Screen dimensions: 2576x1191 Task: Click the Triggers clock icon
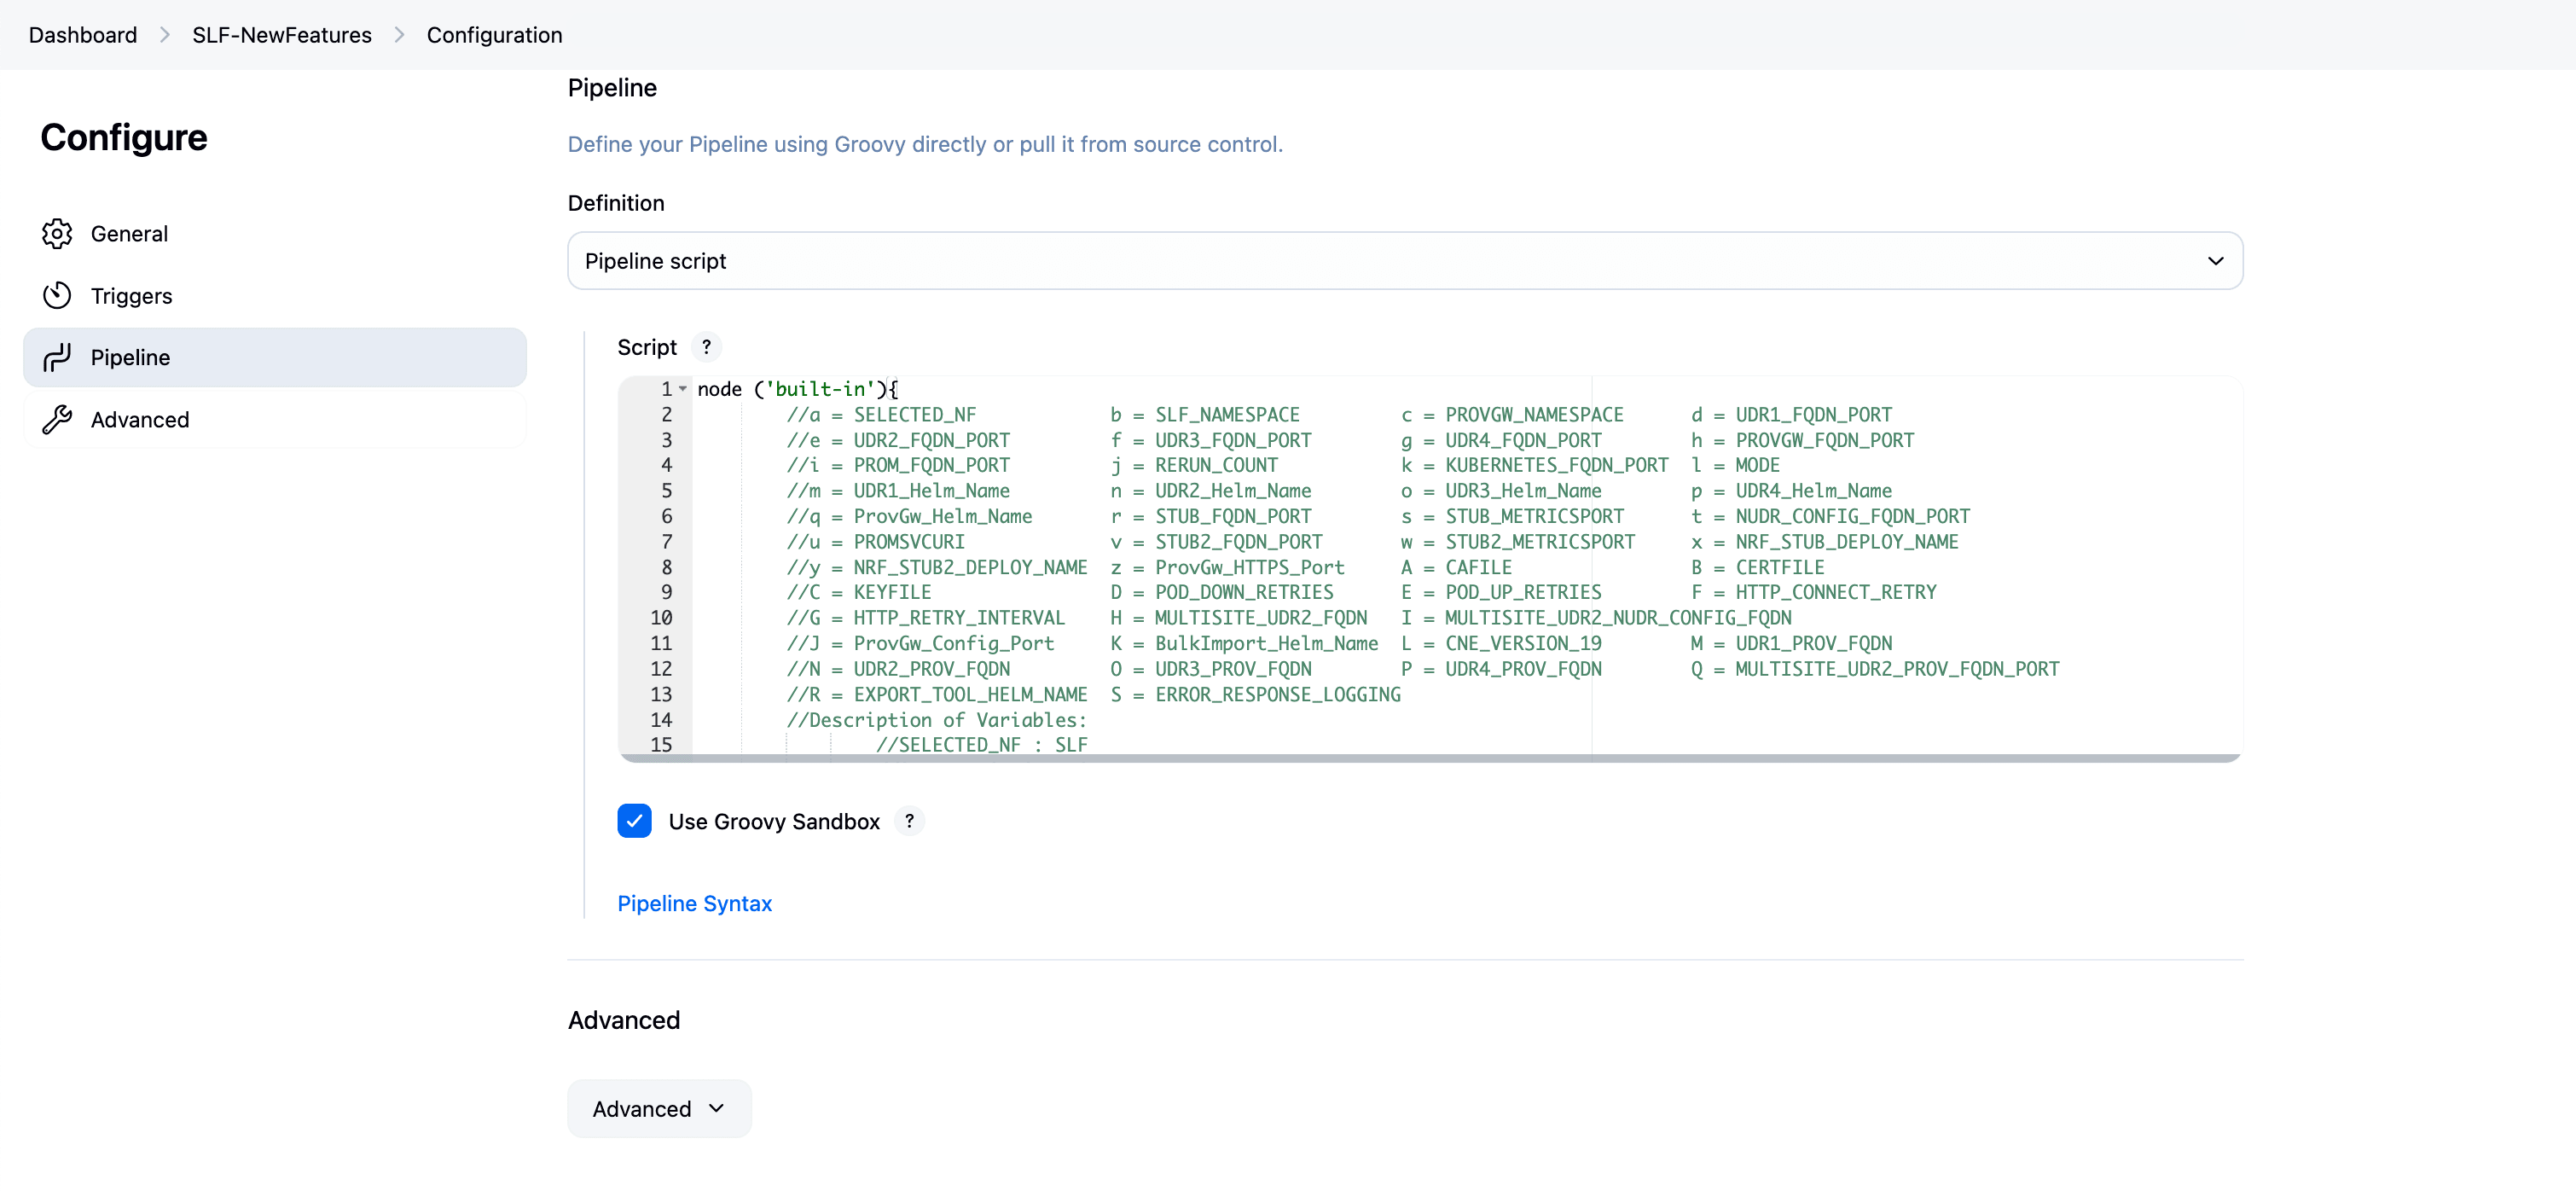(57, 295)
